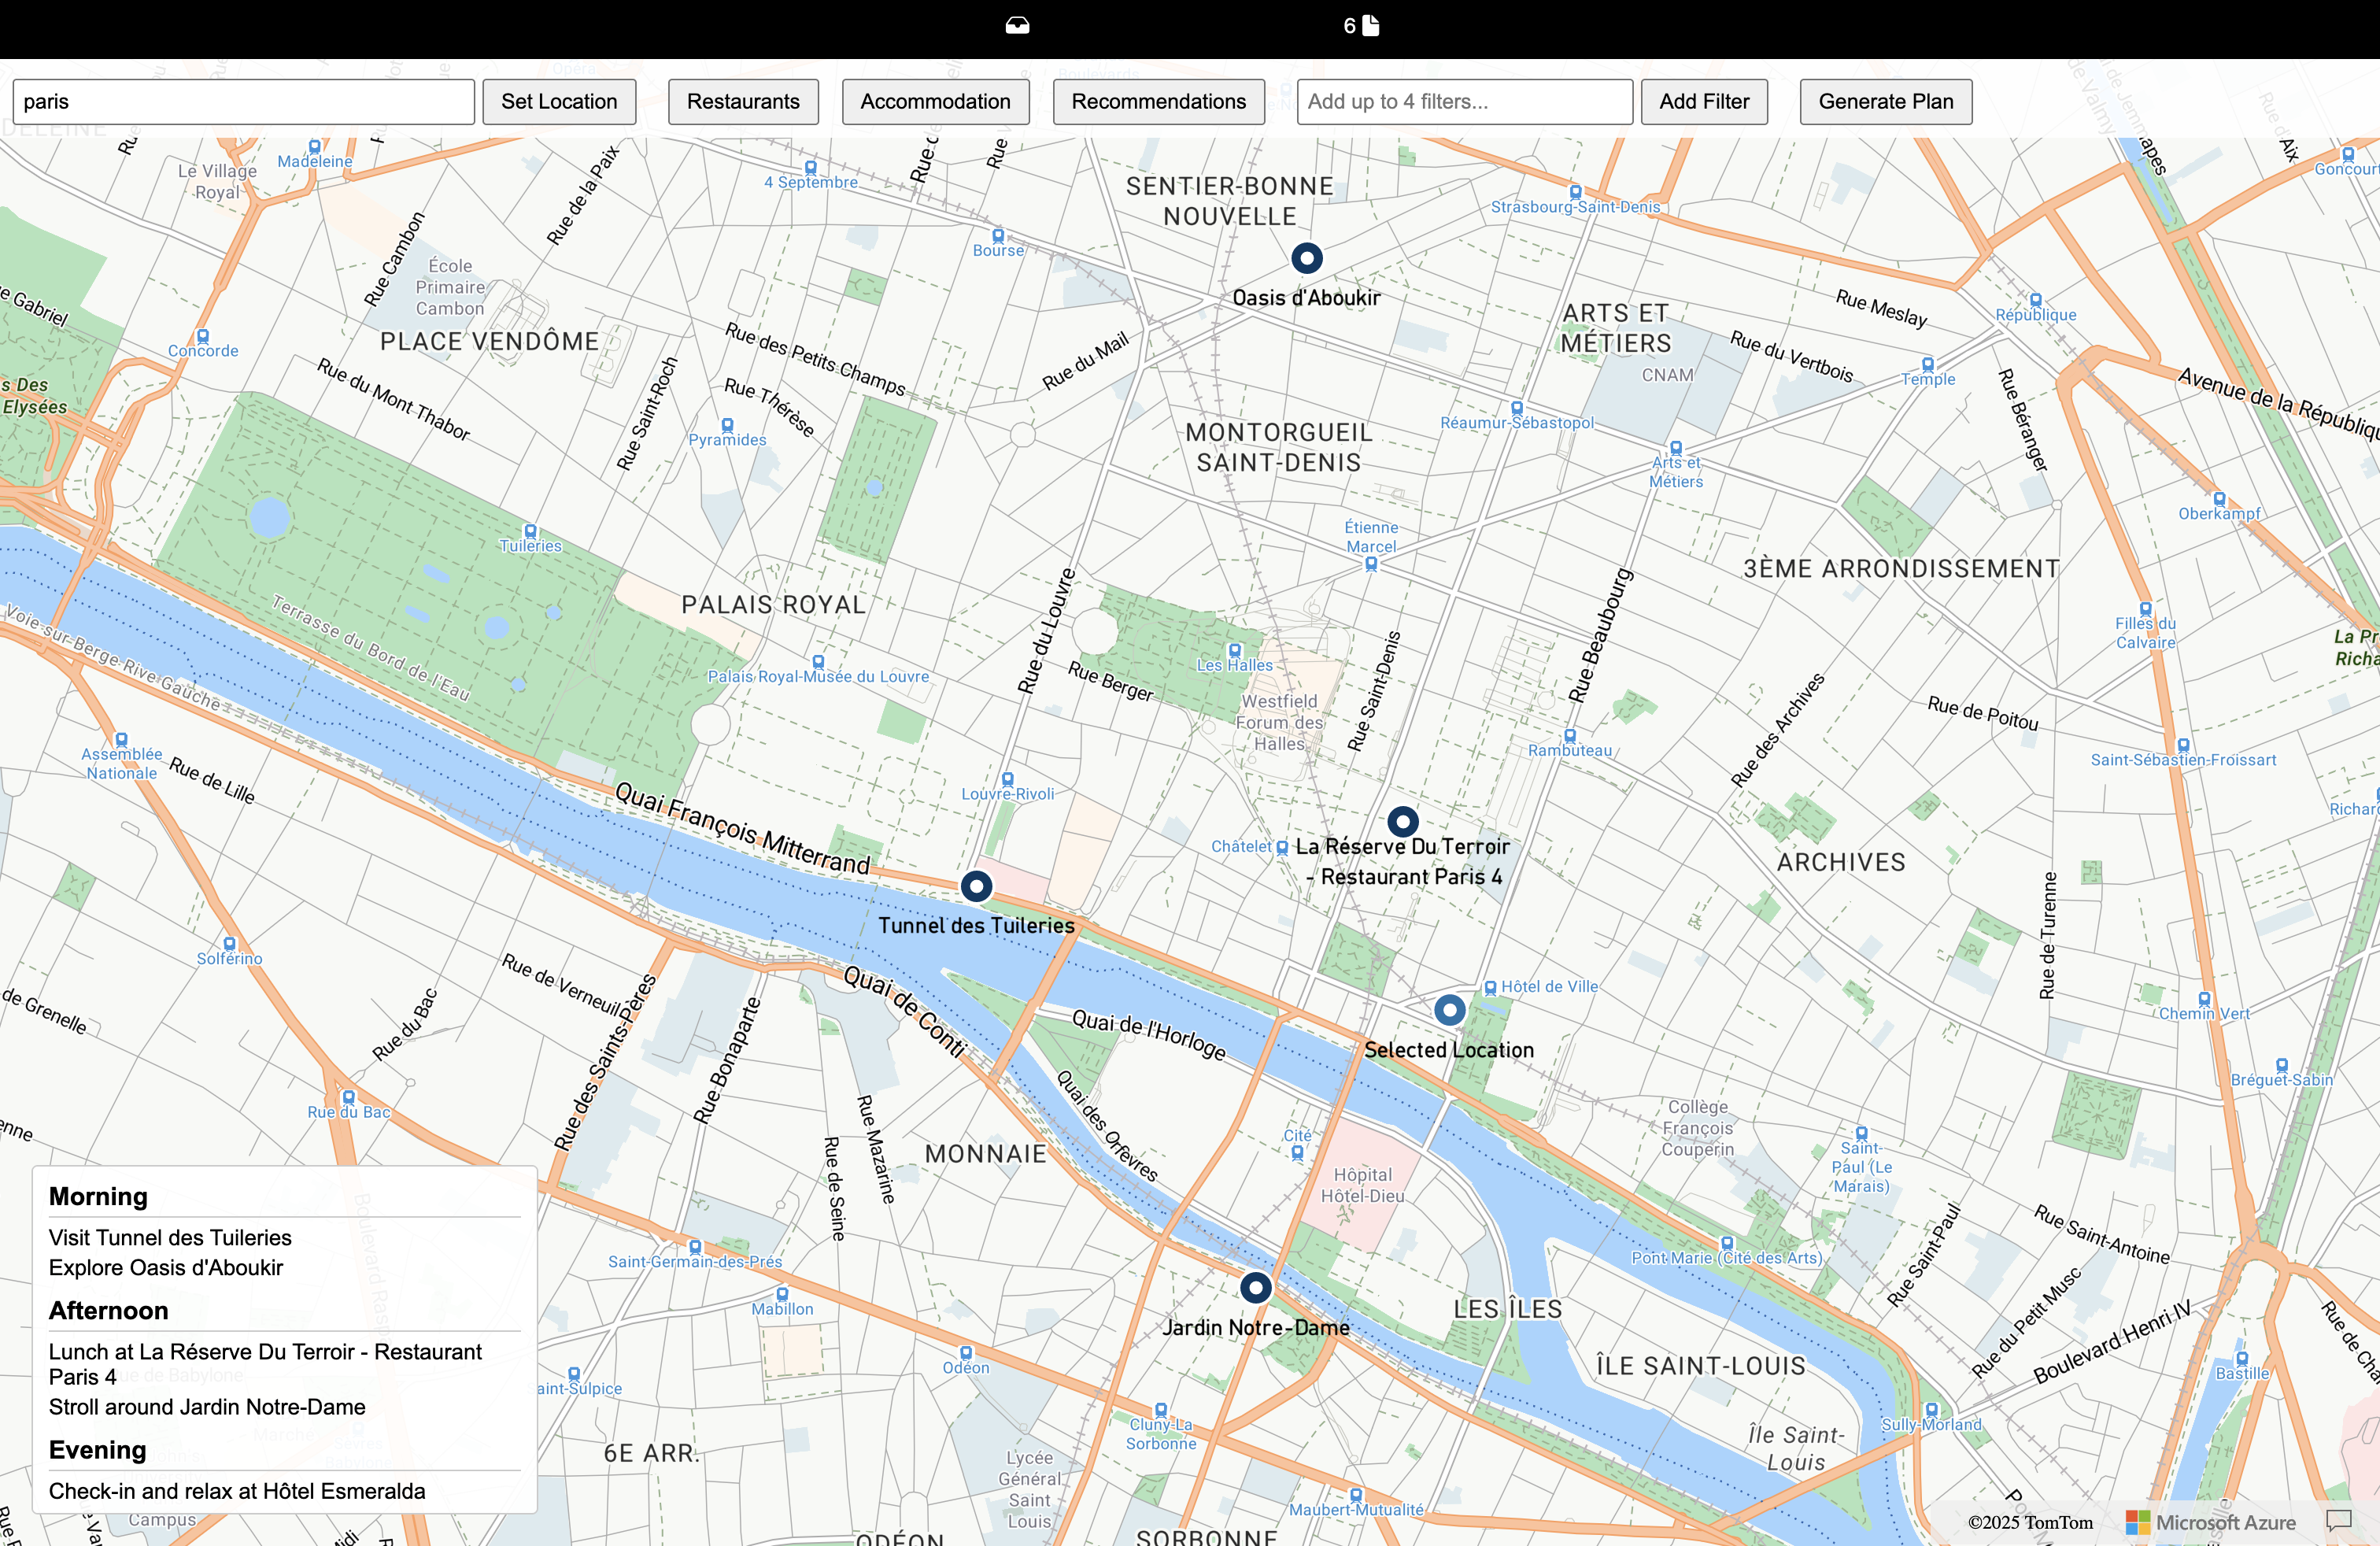This screenshot has height=1546, width=2380.
Task: Click the Hôtel de Ville metro icon
Action: [x=1490, y=987]
